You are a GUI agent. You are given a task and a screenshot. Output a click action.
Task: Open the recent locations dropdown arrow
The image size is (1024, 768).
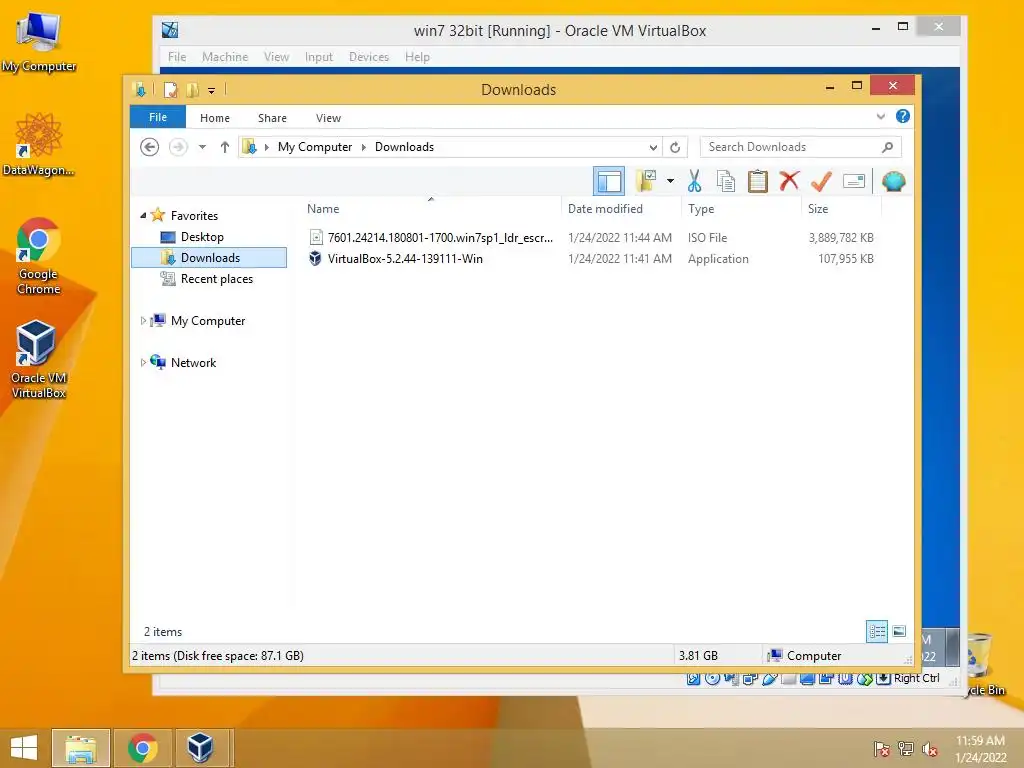202,147
